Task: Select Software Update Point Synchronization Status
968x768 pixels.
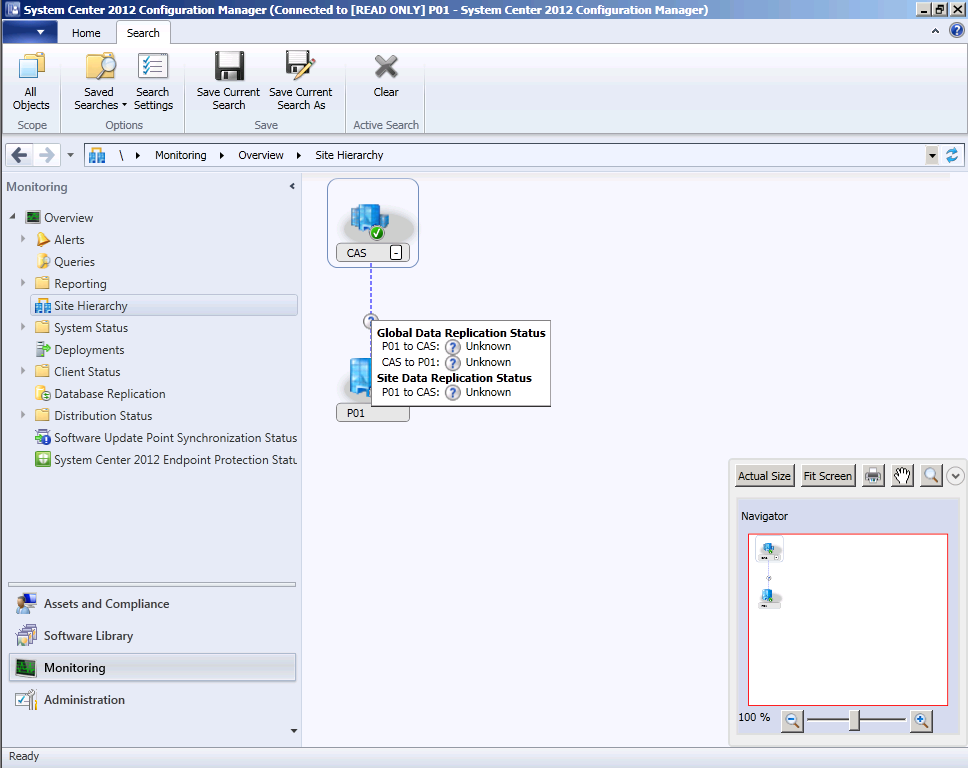Action: click(175, 438)
